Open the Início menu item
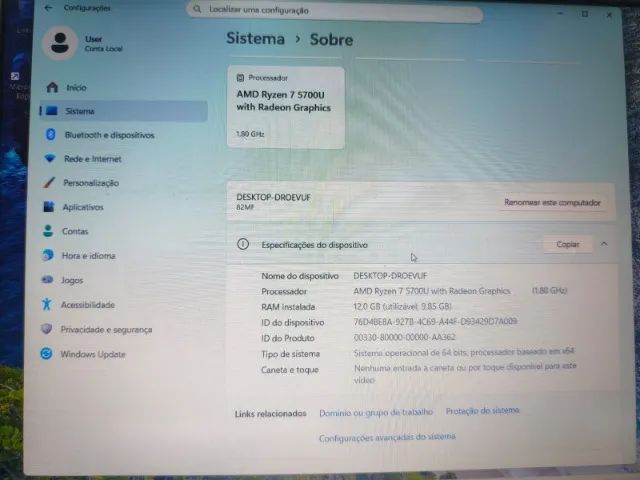 point(76,87)
